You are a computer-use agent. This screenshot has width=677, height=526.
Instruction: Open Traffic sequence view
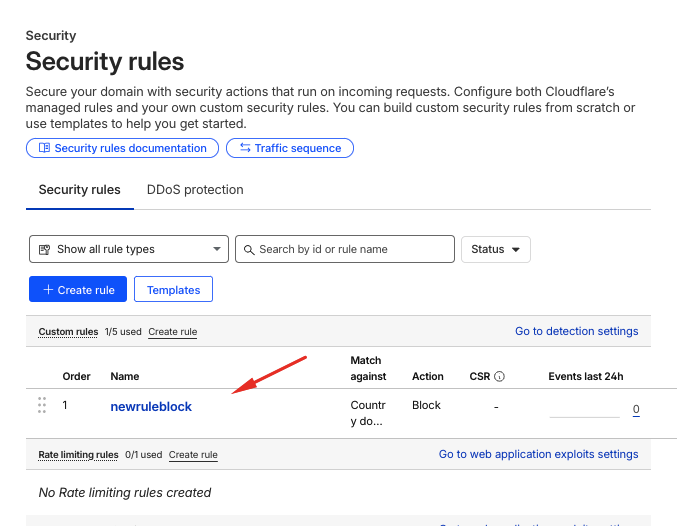click(290, 148)
